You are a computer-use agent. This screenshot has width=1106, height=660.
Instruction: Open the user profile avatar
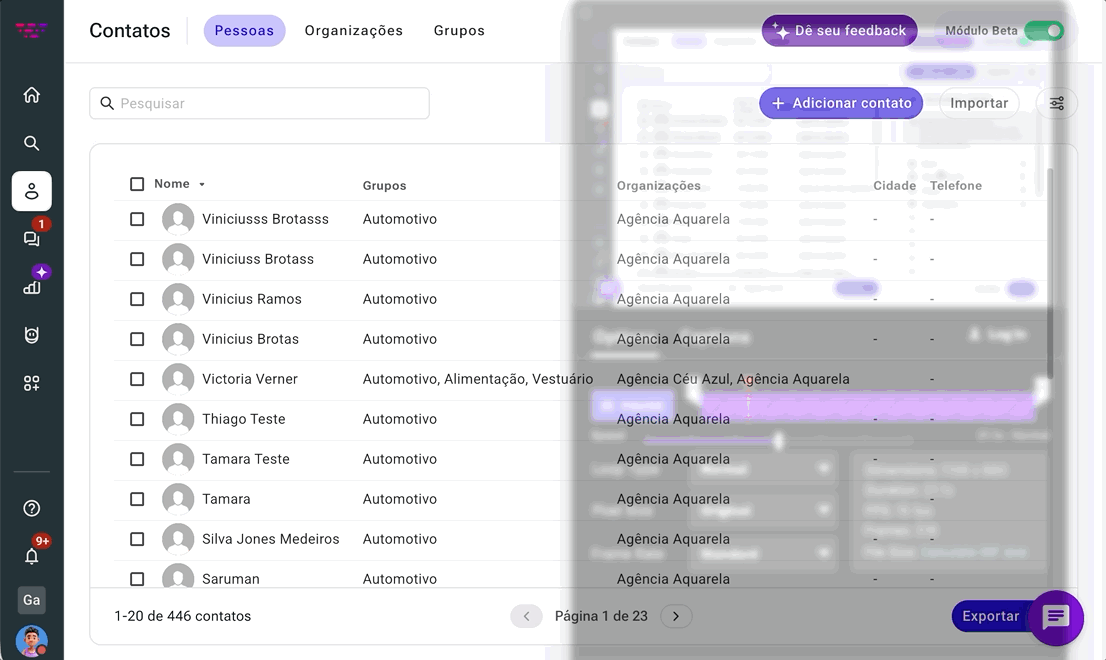32,641
